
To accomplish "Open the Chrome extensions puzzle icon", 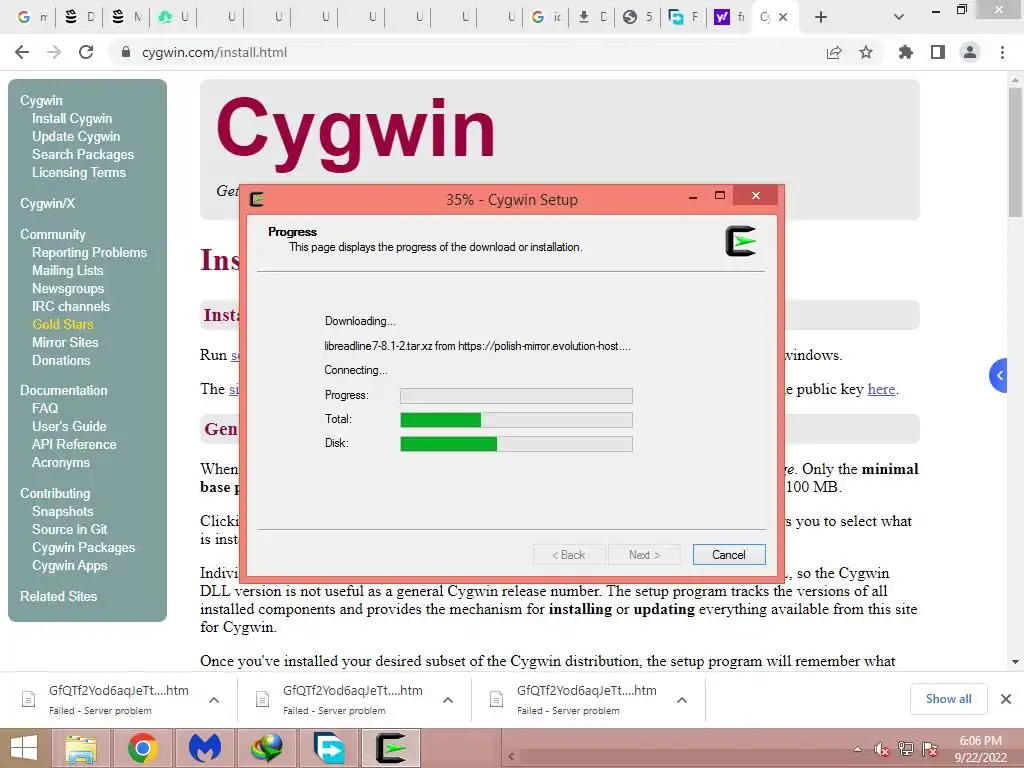I will coord(906,52).
